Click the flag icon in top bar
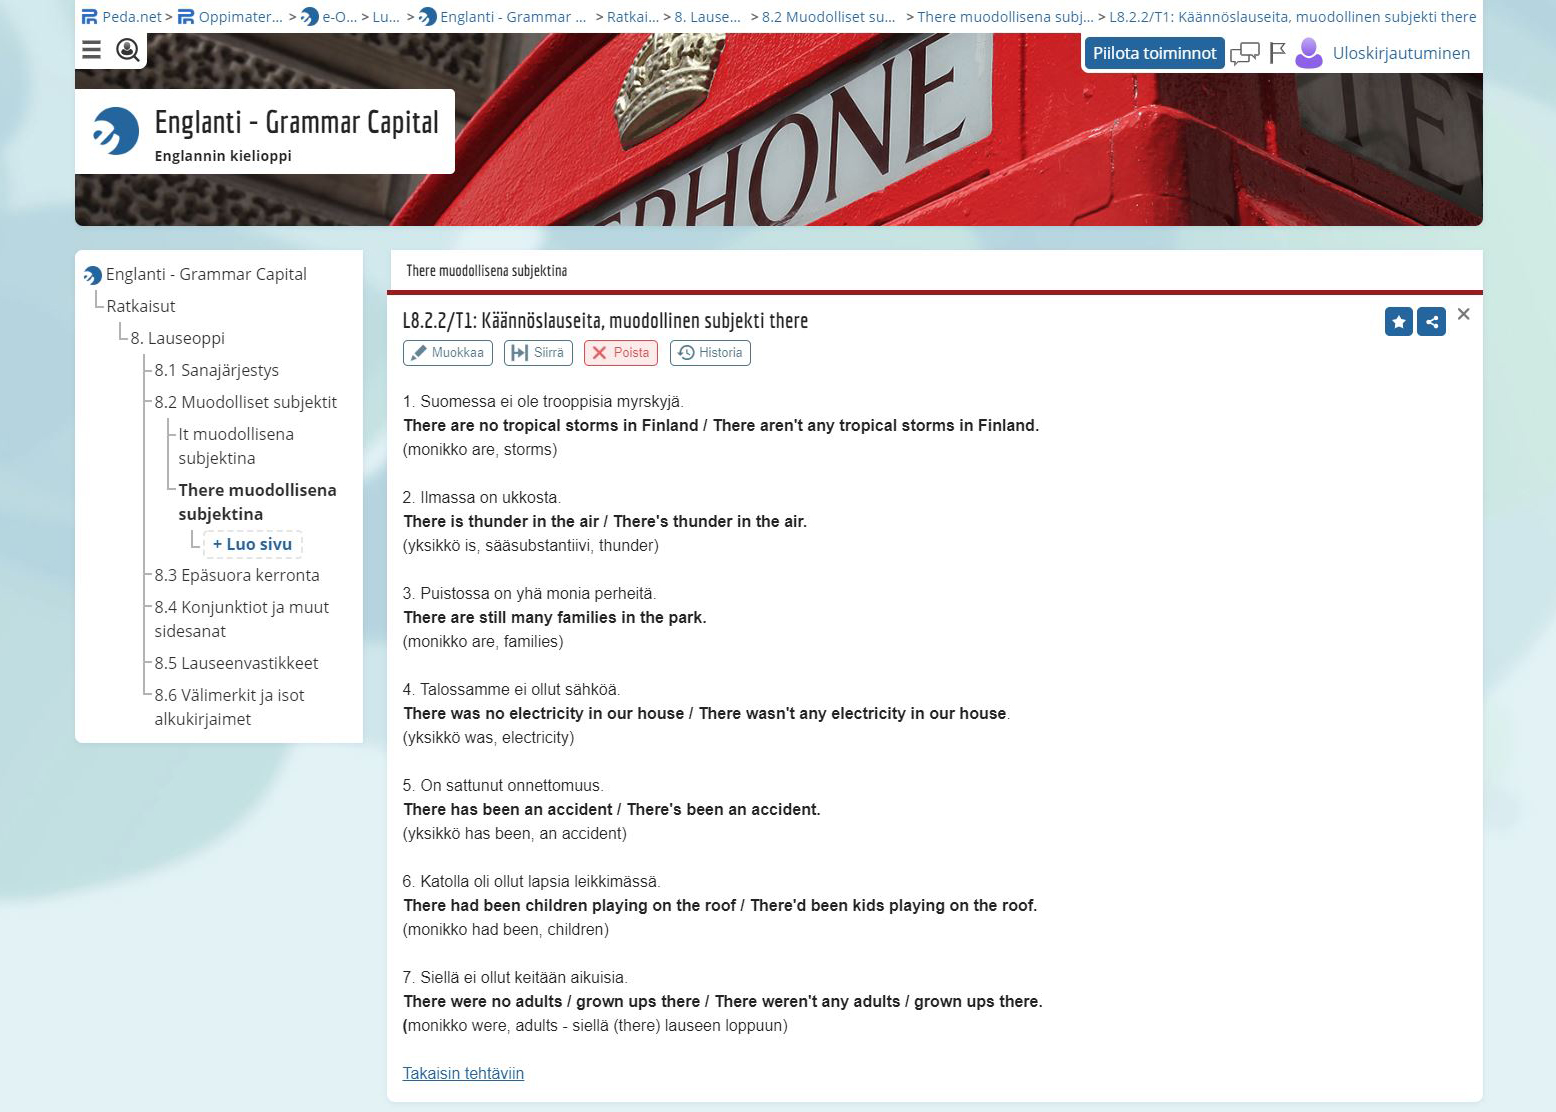 point(1277,54)
